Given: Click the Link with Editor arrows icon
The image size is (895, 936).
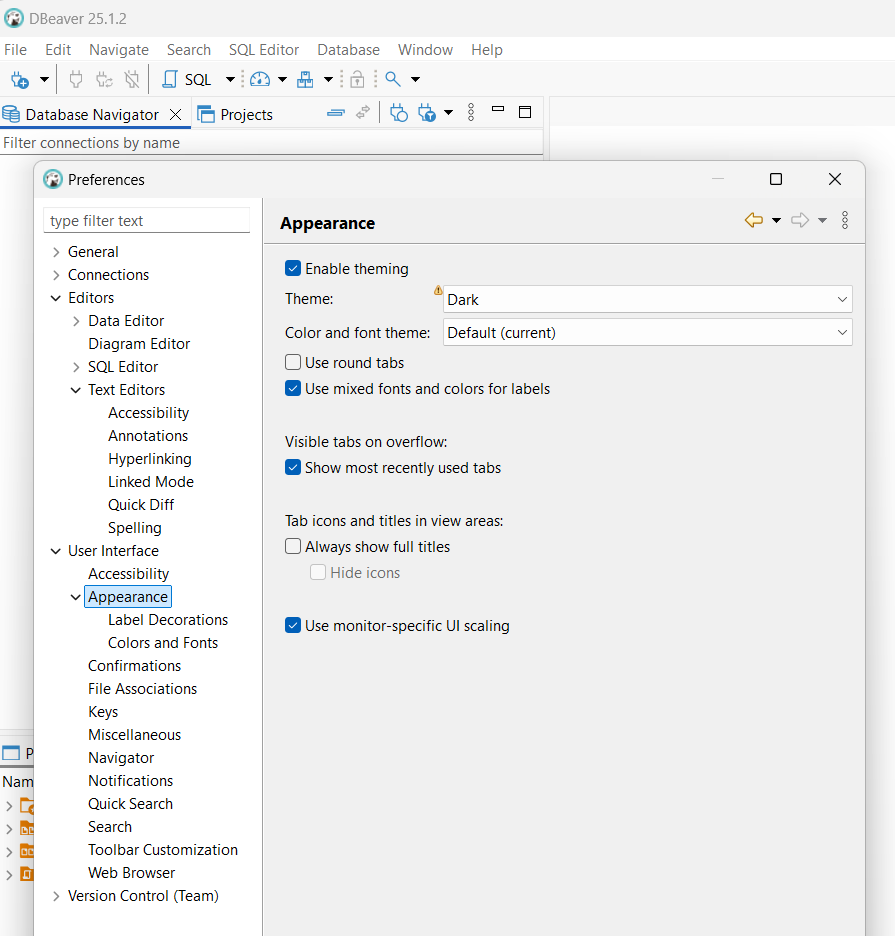Looking at the screenshot, I should click(x=362, y=112).
